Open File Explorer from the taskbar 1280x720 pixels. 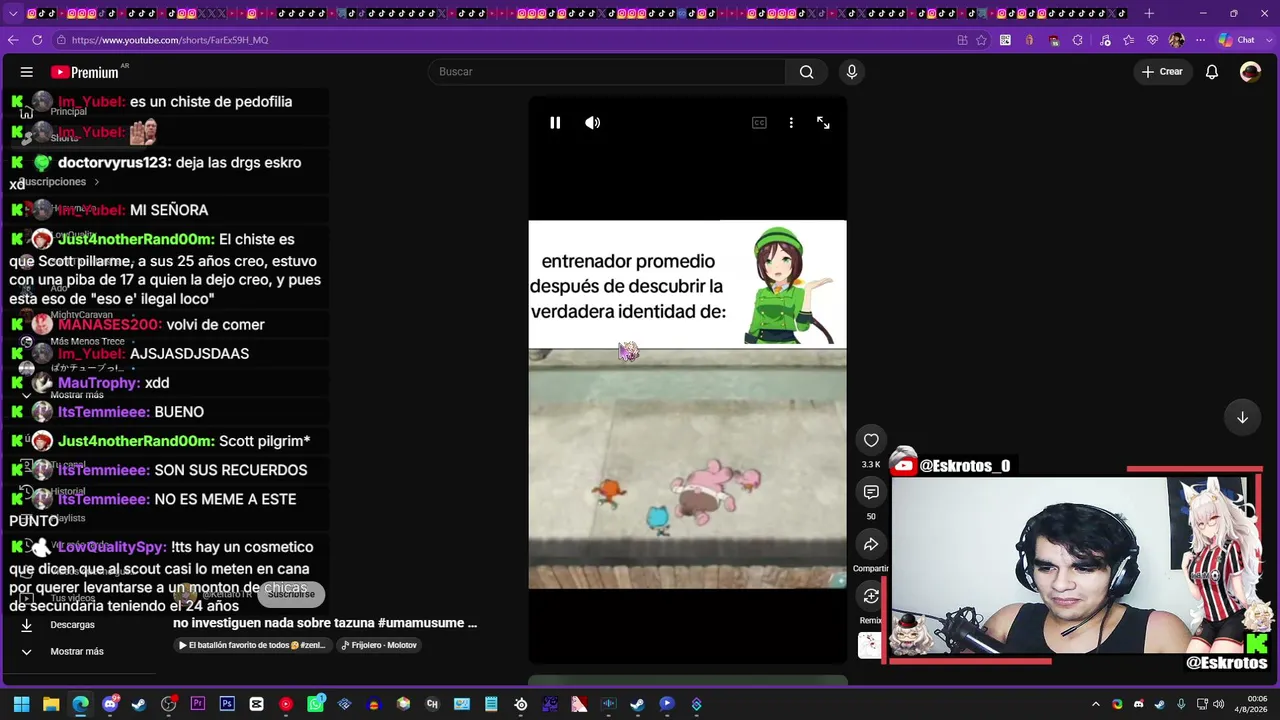pos(51,704)
